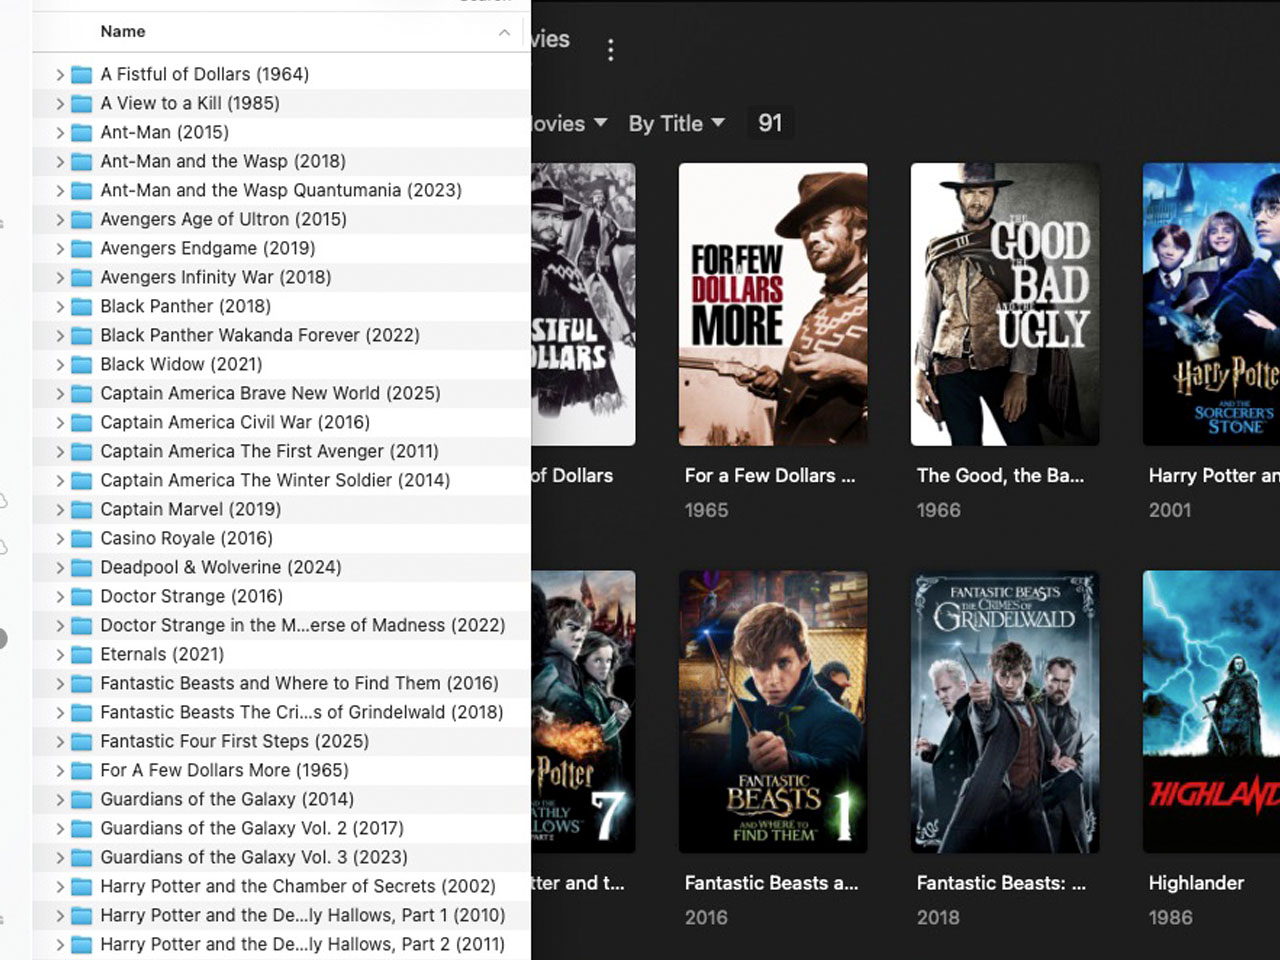Open the Movies library type dropdown

[568, 124]
